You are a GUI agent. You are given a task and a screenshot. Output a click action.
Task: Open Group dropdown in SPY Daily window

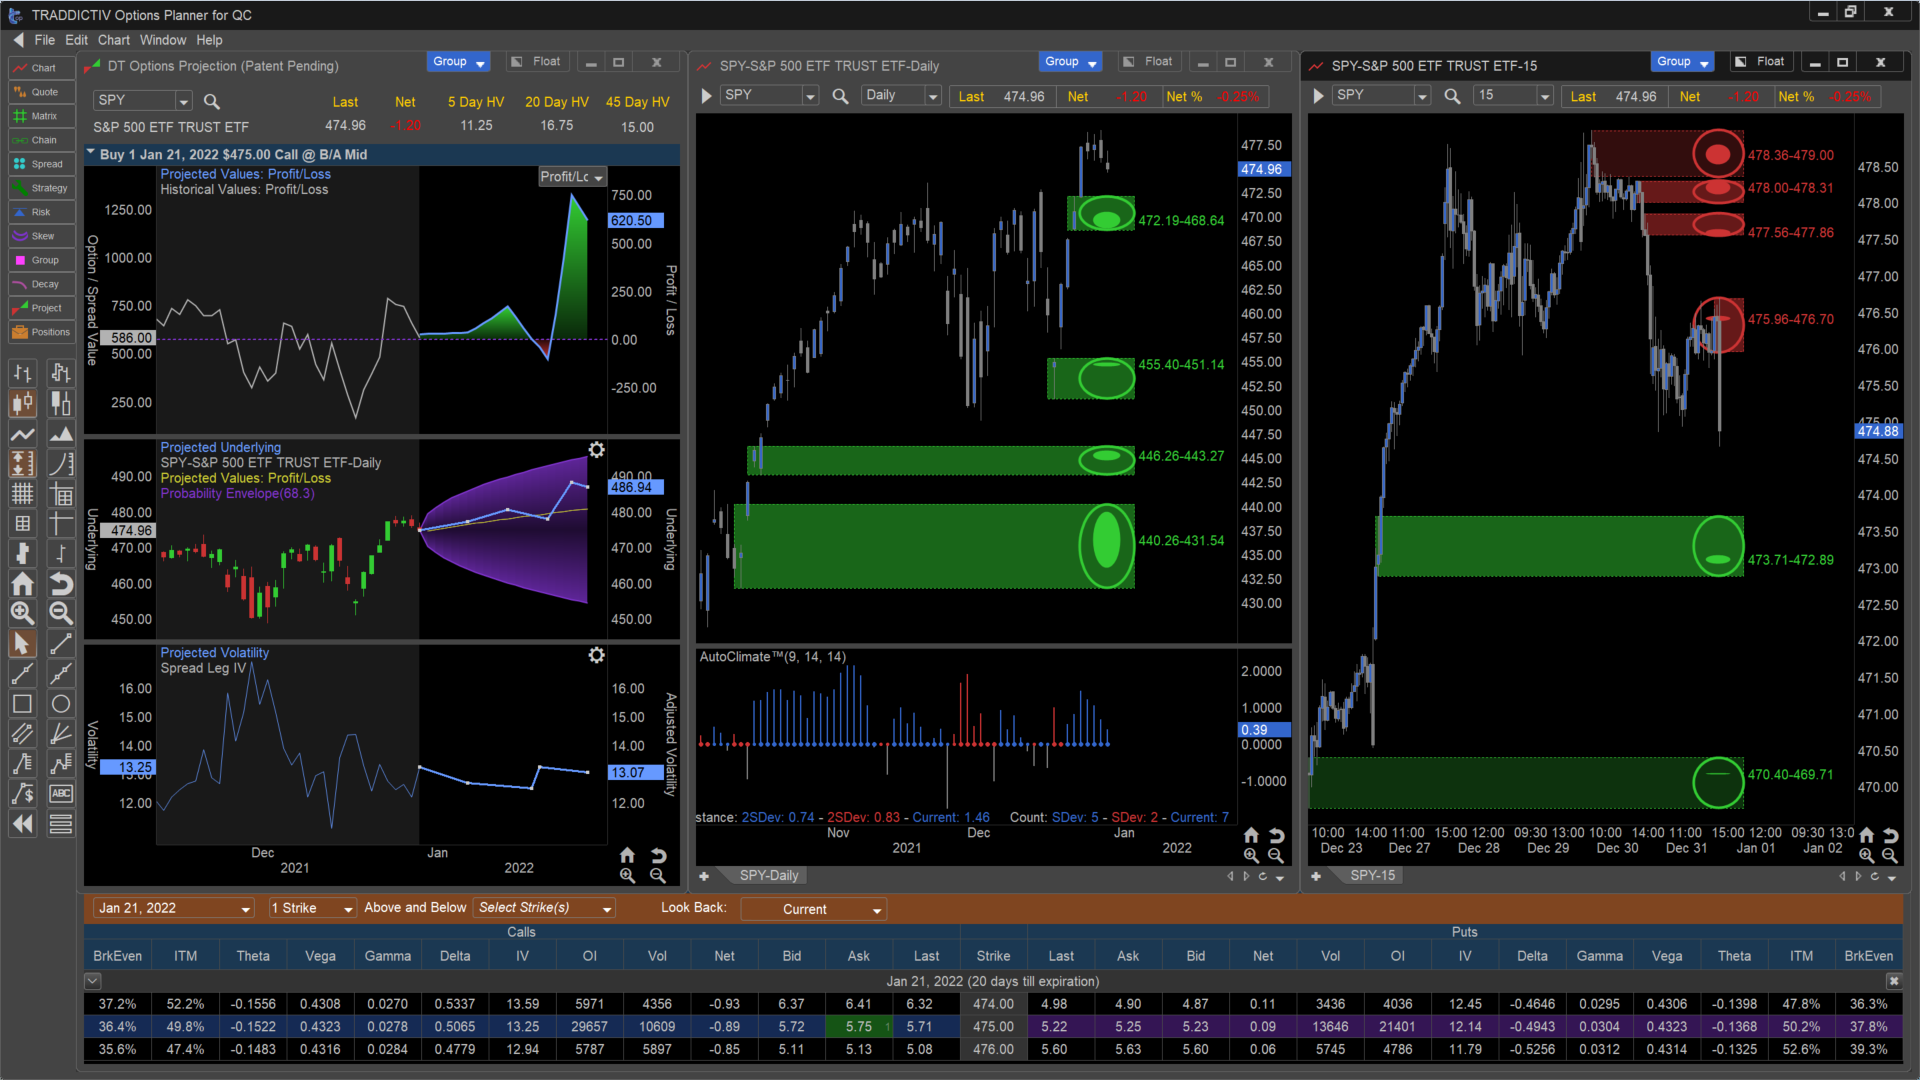pyautogui.click(x=1071, y=62)
